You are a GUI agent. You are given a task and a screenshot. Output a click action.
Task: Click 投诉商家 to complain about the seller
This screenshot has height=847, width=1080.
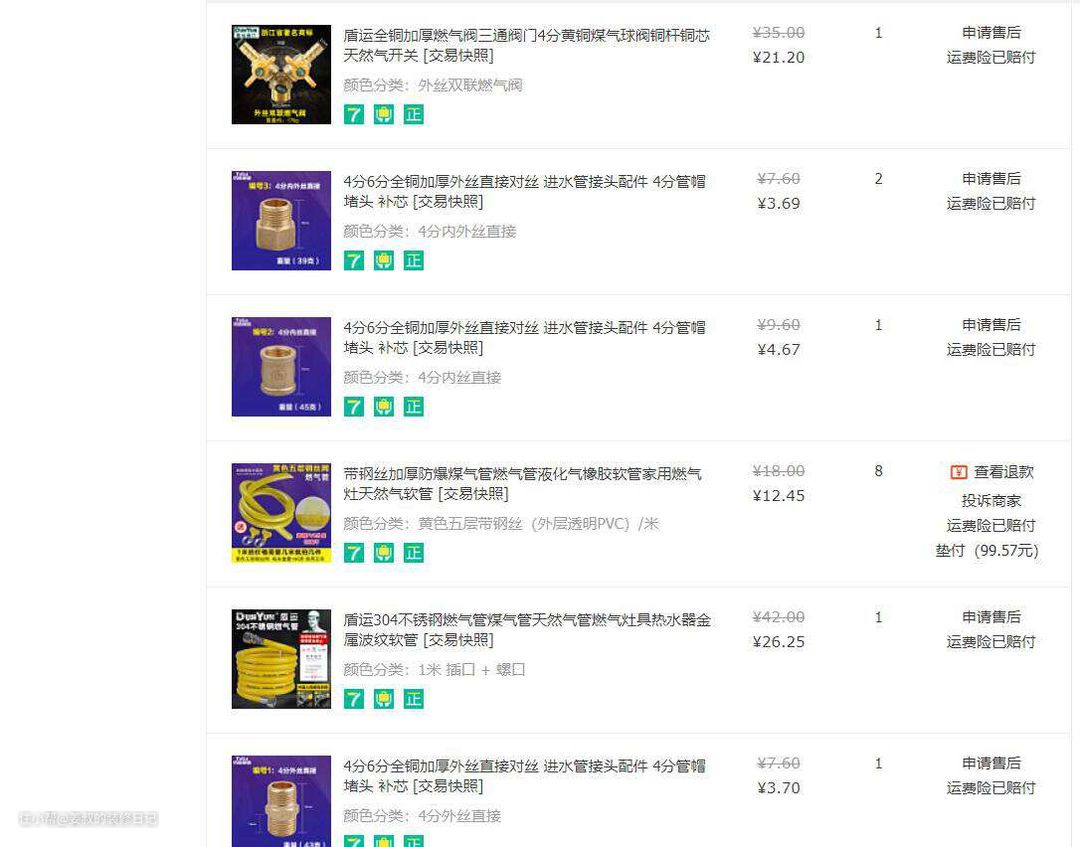click(x=991, y=501)
